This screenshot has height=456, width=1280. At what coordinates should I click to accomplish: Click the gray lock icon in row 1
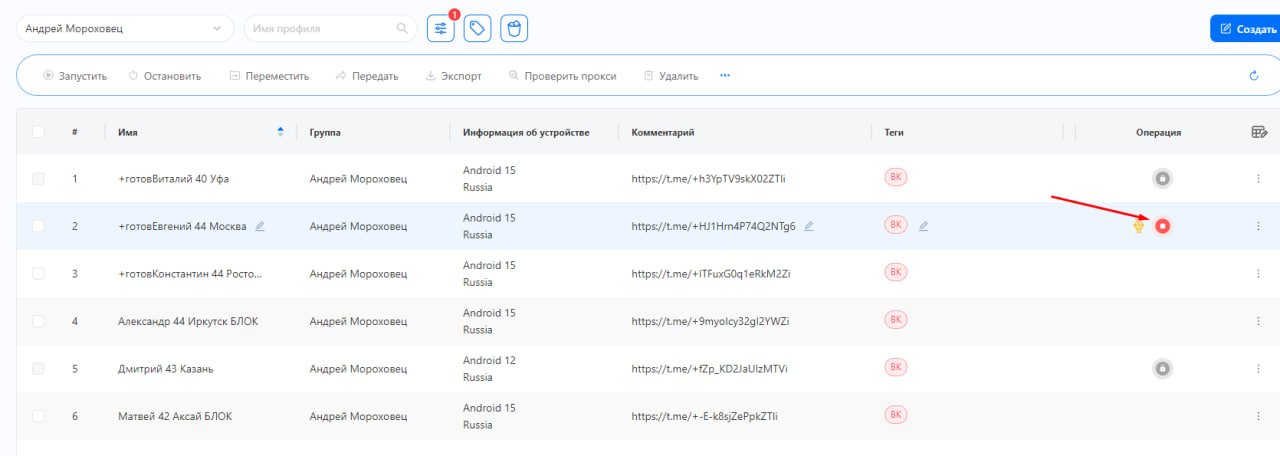click(1162, 179)
